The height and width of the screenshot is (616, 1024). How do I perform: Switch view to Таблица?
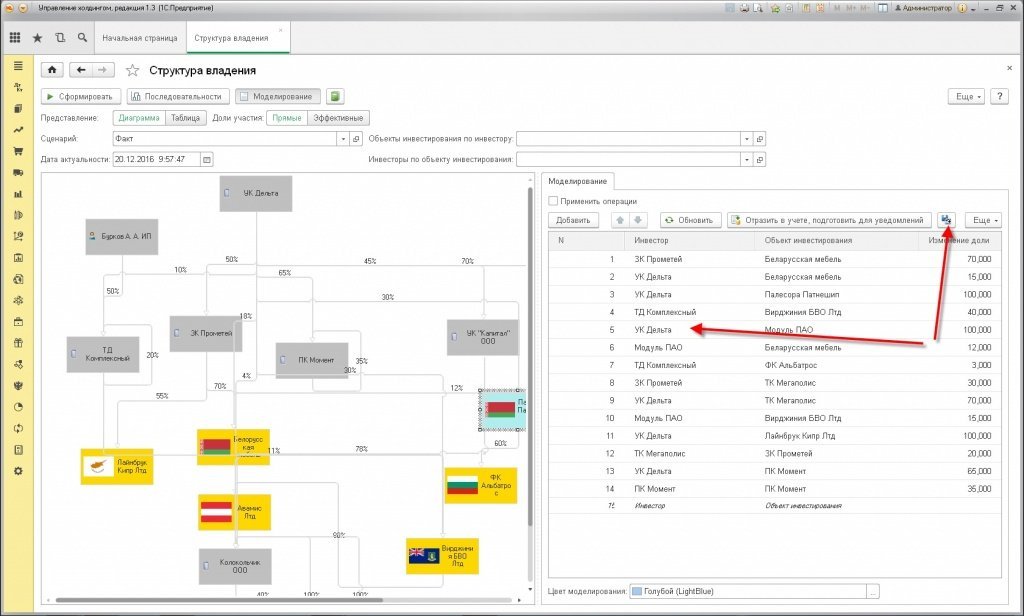[185, 118]
